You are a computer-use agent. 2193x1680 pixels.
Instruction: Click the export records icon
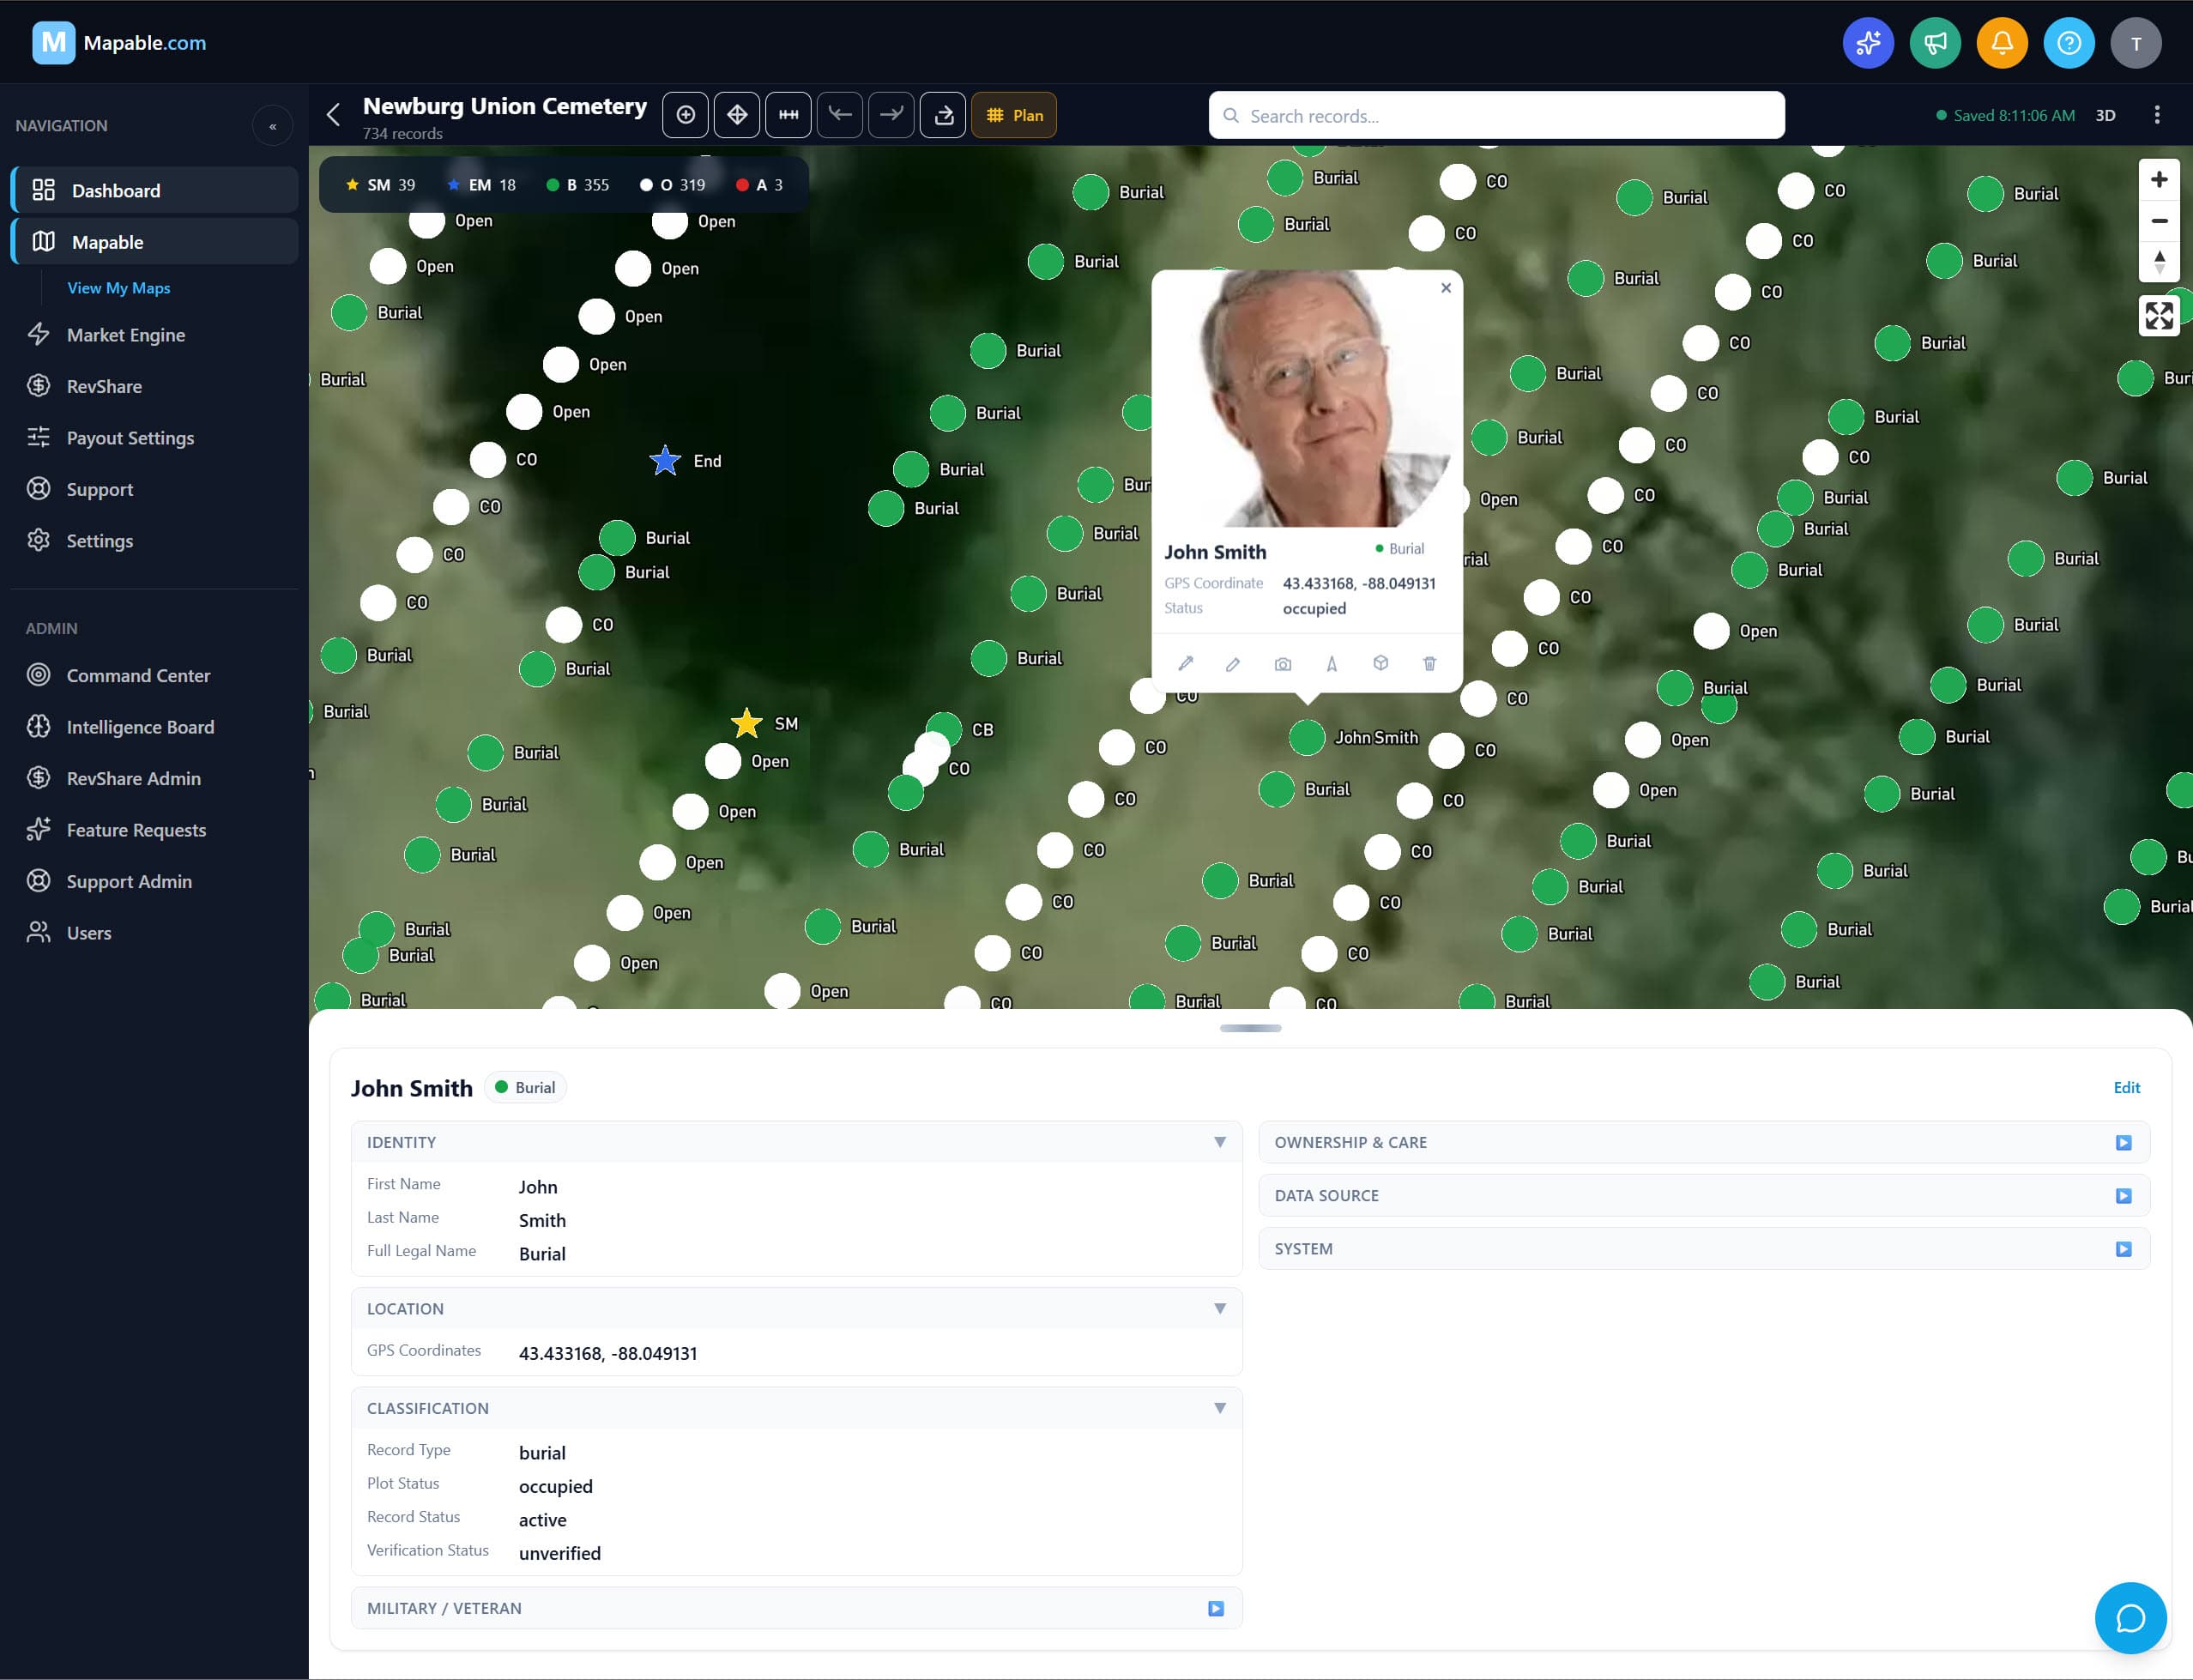[x=941, y=114]
